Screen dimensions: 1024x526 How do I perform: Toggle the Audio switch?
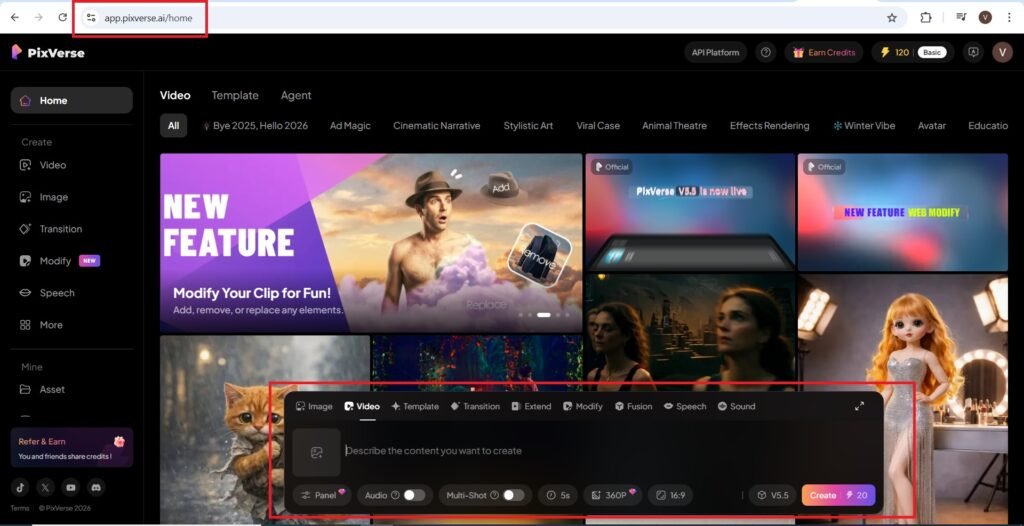pos(413,495)
